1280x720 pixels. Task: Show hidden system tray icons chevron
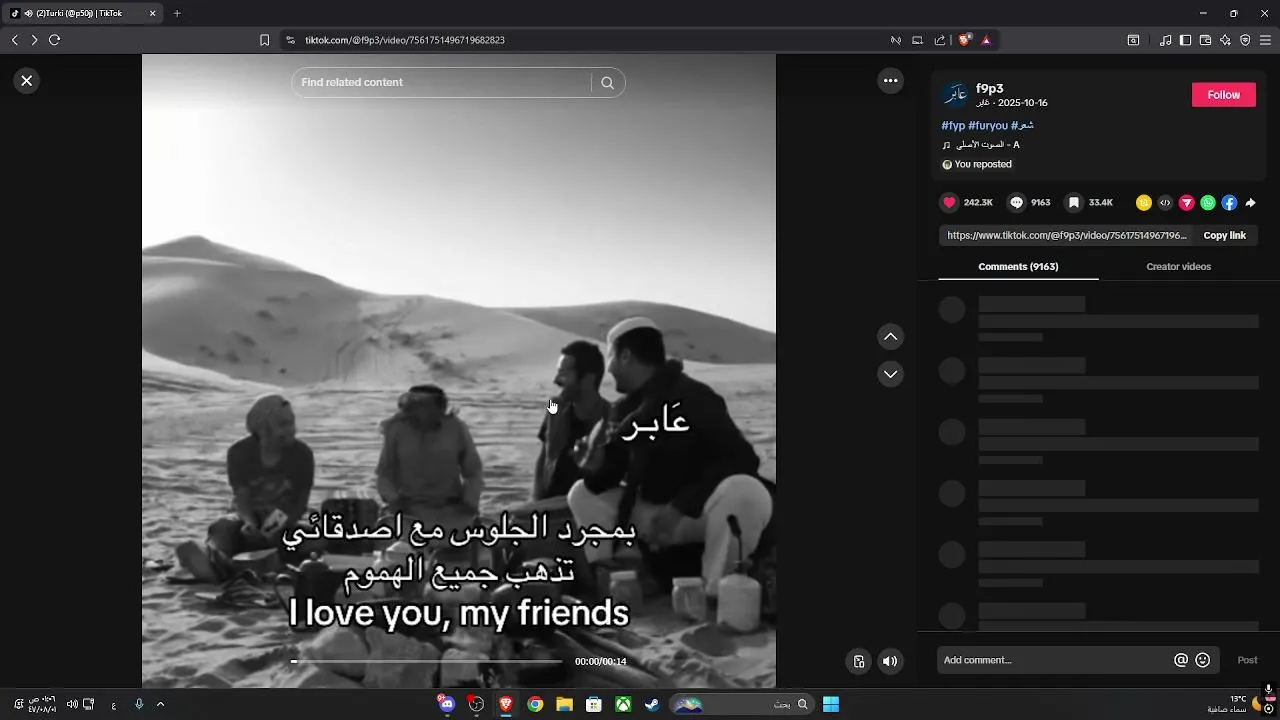160,704
